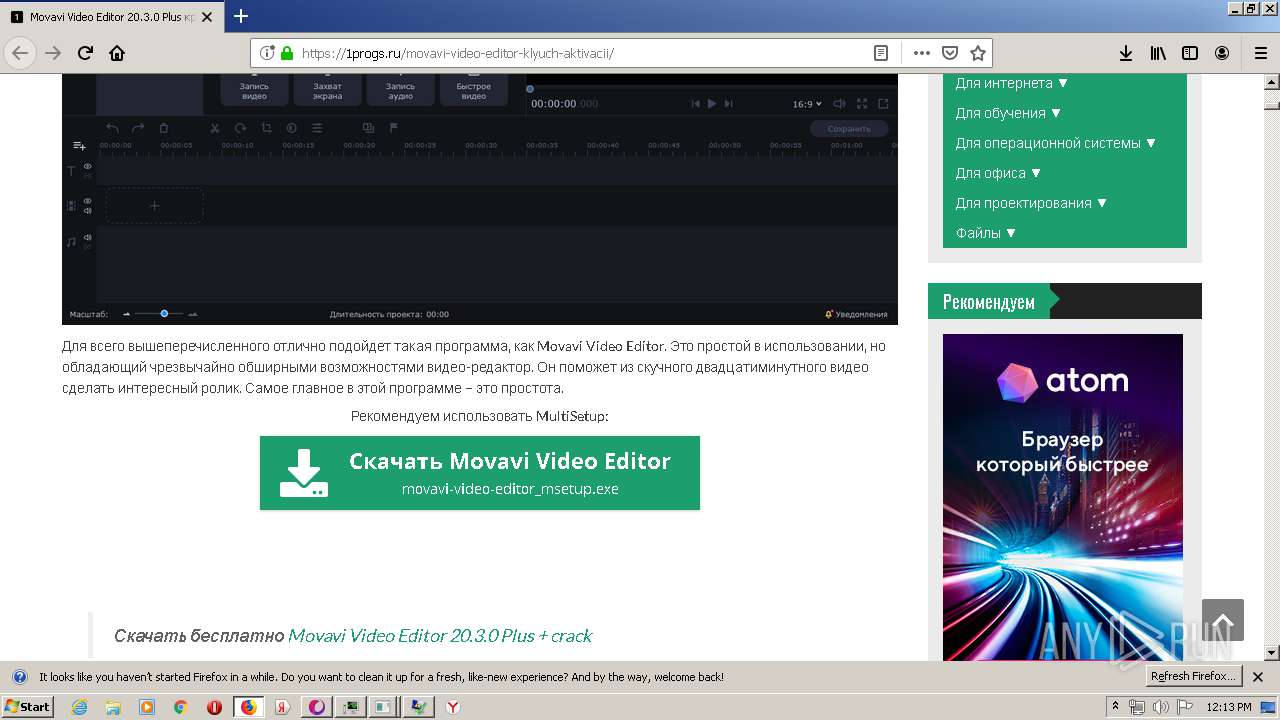The width and height of the screenshot is (1280, 720).
Task: Open the network status tray icon
Action: [1137, 706]
